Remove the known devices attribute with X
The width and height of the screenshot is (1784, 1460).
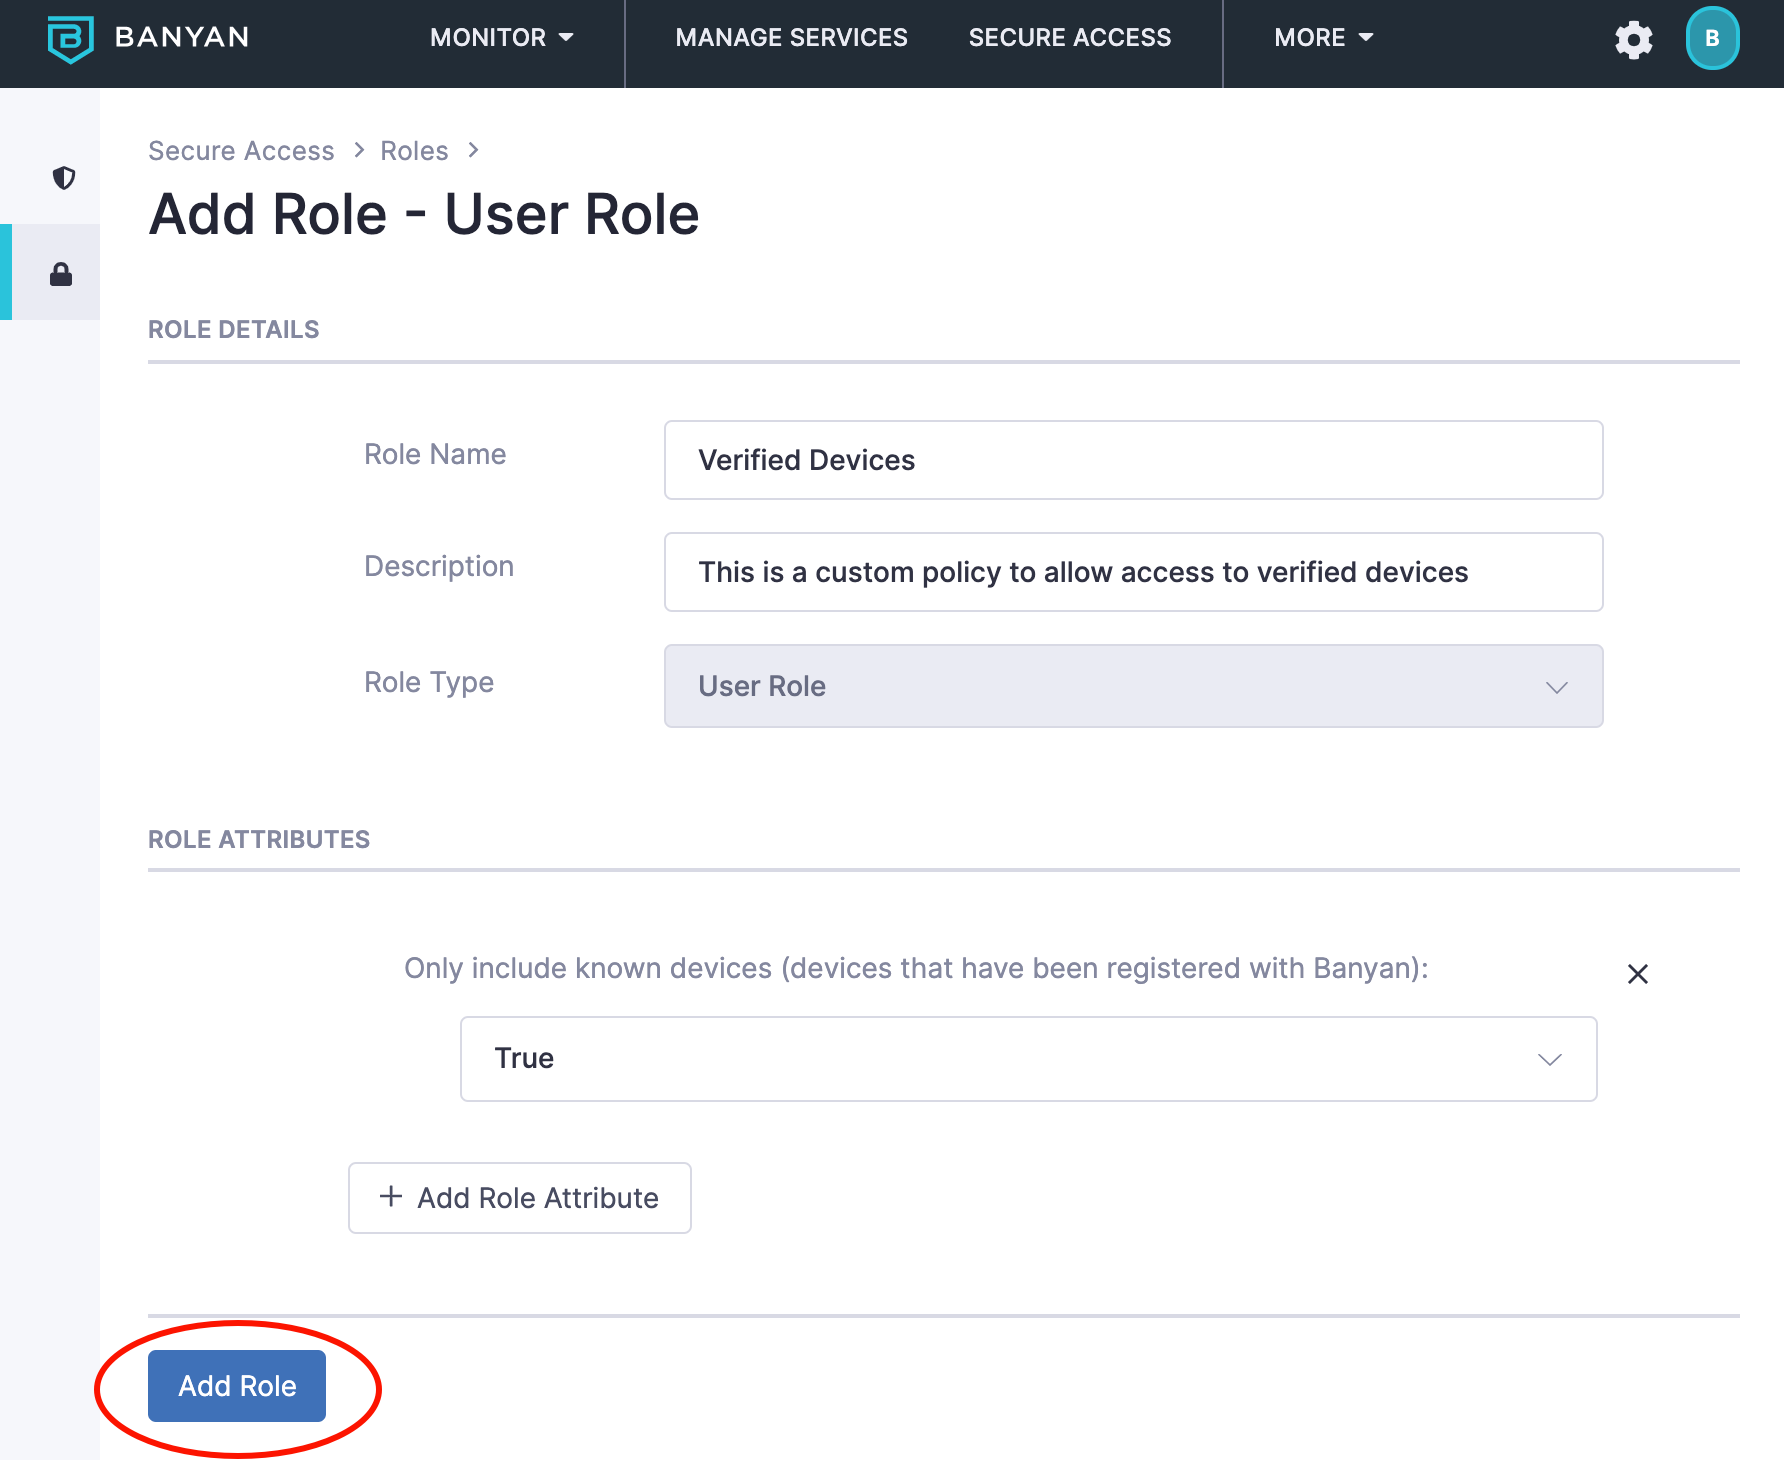tap(1637, 974)
